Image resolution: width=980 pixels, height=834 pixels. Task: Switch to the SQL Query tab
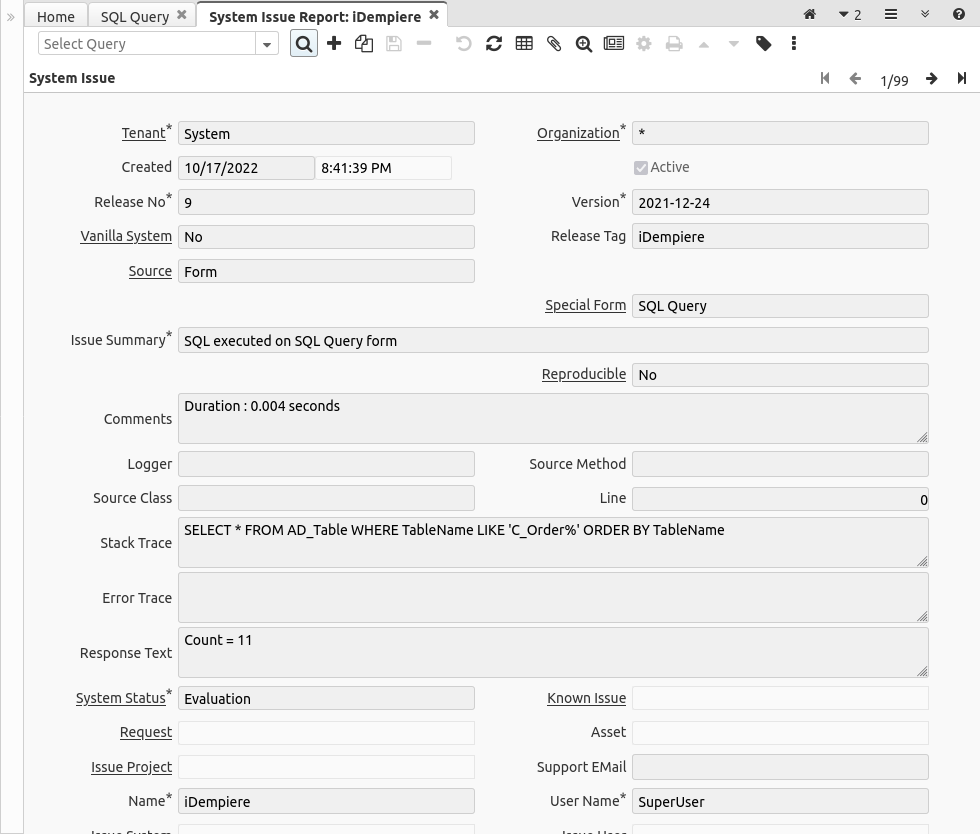coord(136,16)
